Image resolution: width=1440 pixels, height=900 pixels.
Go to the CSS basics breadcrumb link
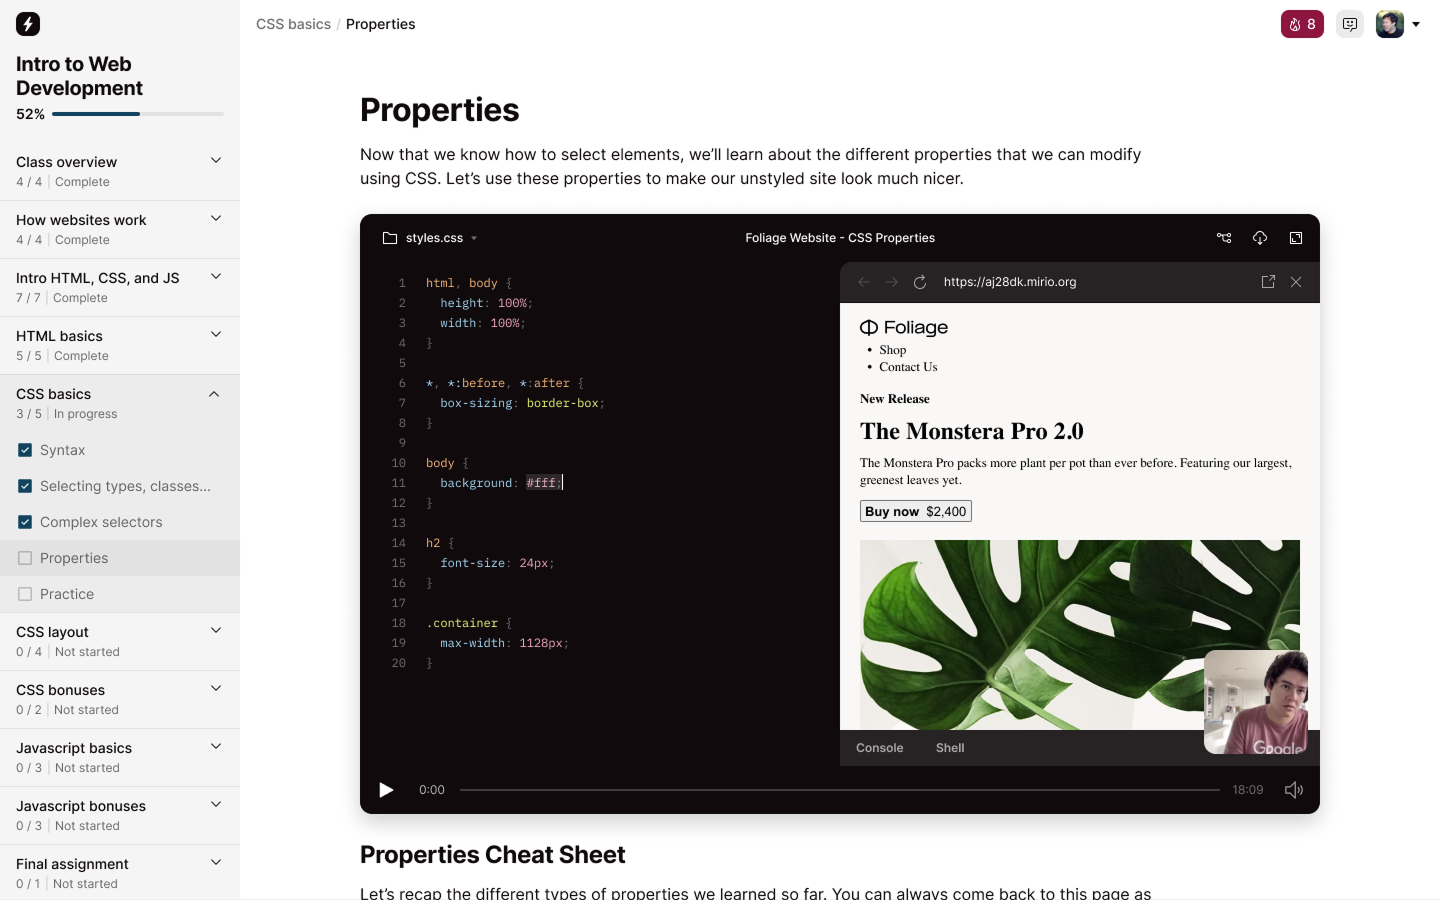(293, 24)
